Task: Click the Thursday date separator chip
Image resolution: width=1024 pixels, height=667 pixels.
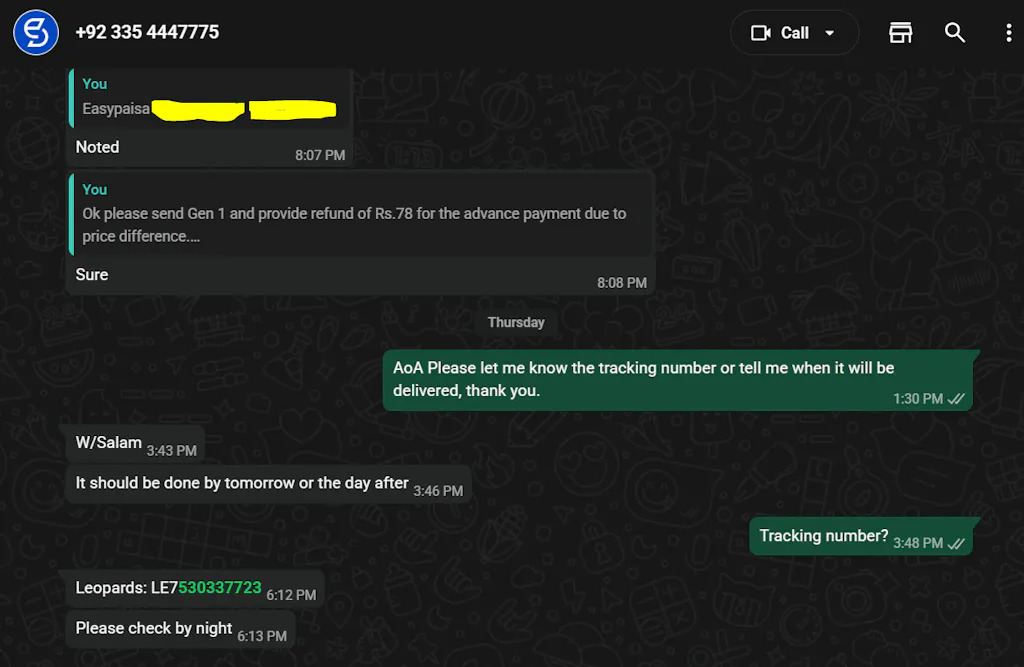Action: click(x=516, y=323)
